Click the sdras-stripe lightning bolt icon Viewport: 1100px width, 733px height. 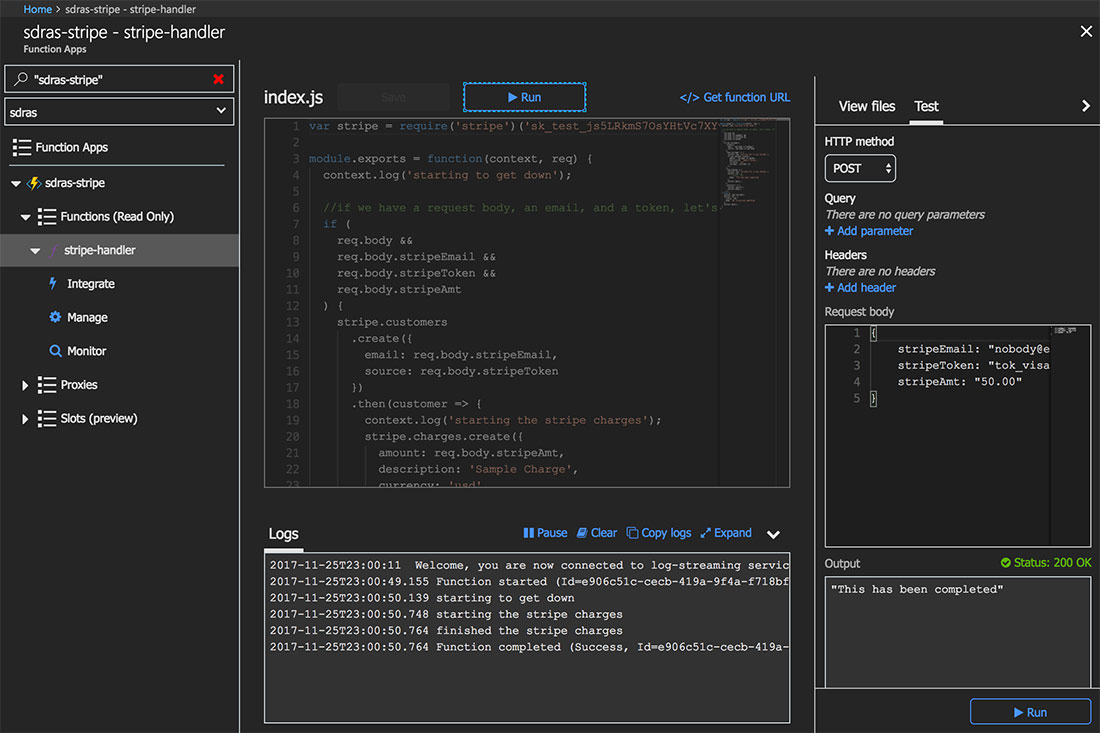pyautogui.click(x=34, y=183)
